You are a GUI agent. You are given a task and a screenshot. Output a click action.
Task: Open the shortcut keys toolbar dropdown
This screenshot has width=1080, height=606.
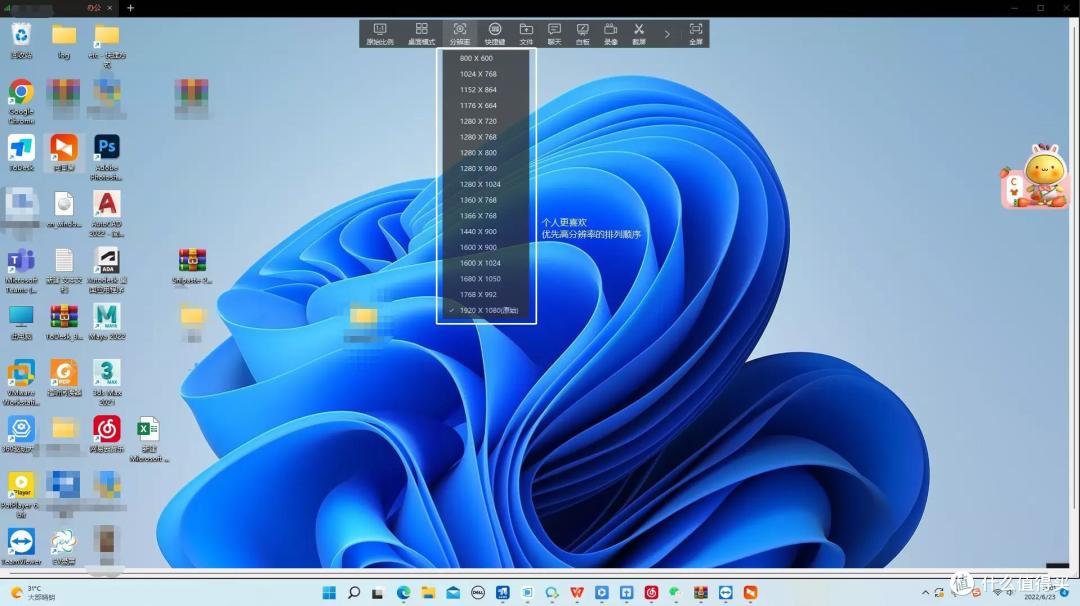point(495,33)
